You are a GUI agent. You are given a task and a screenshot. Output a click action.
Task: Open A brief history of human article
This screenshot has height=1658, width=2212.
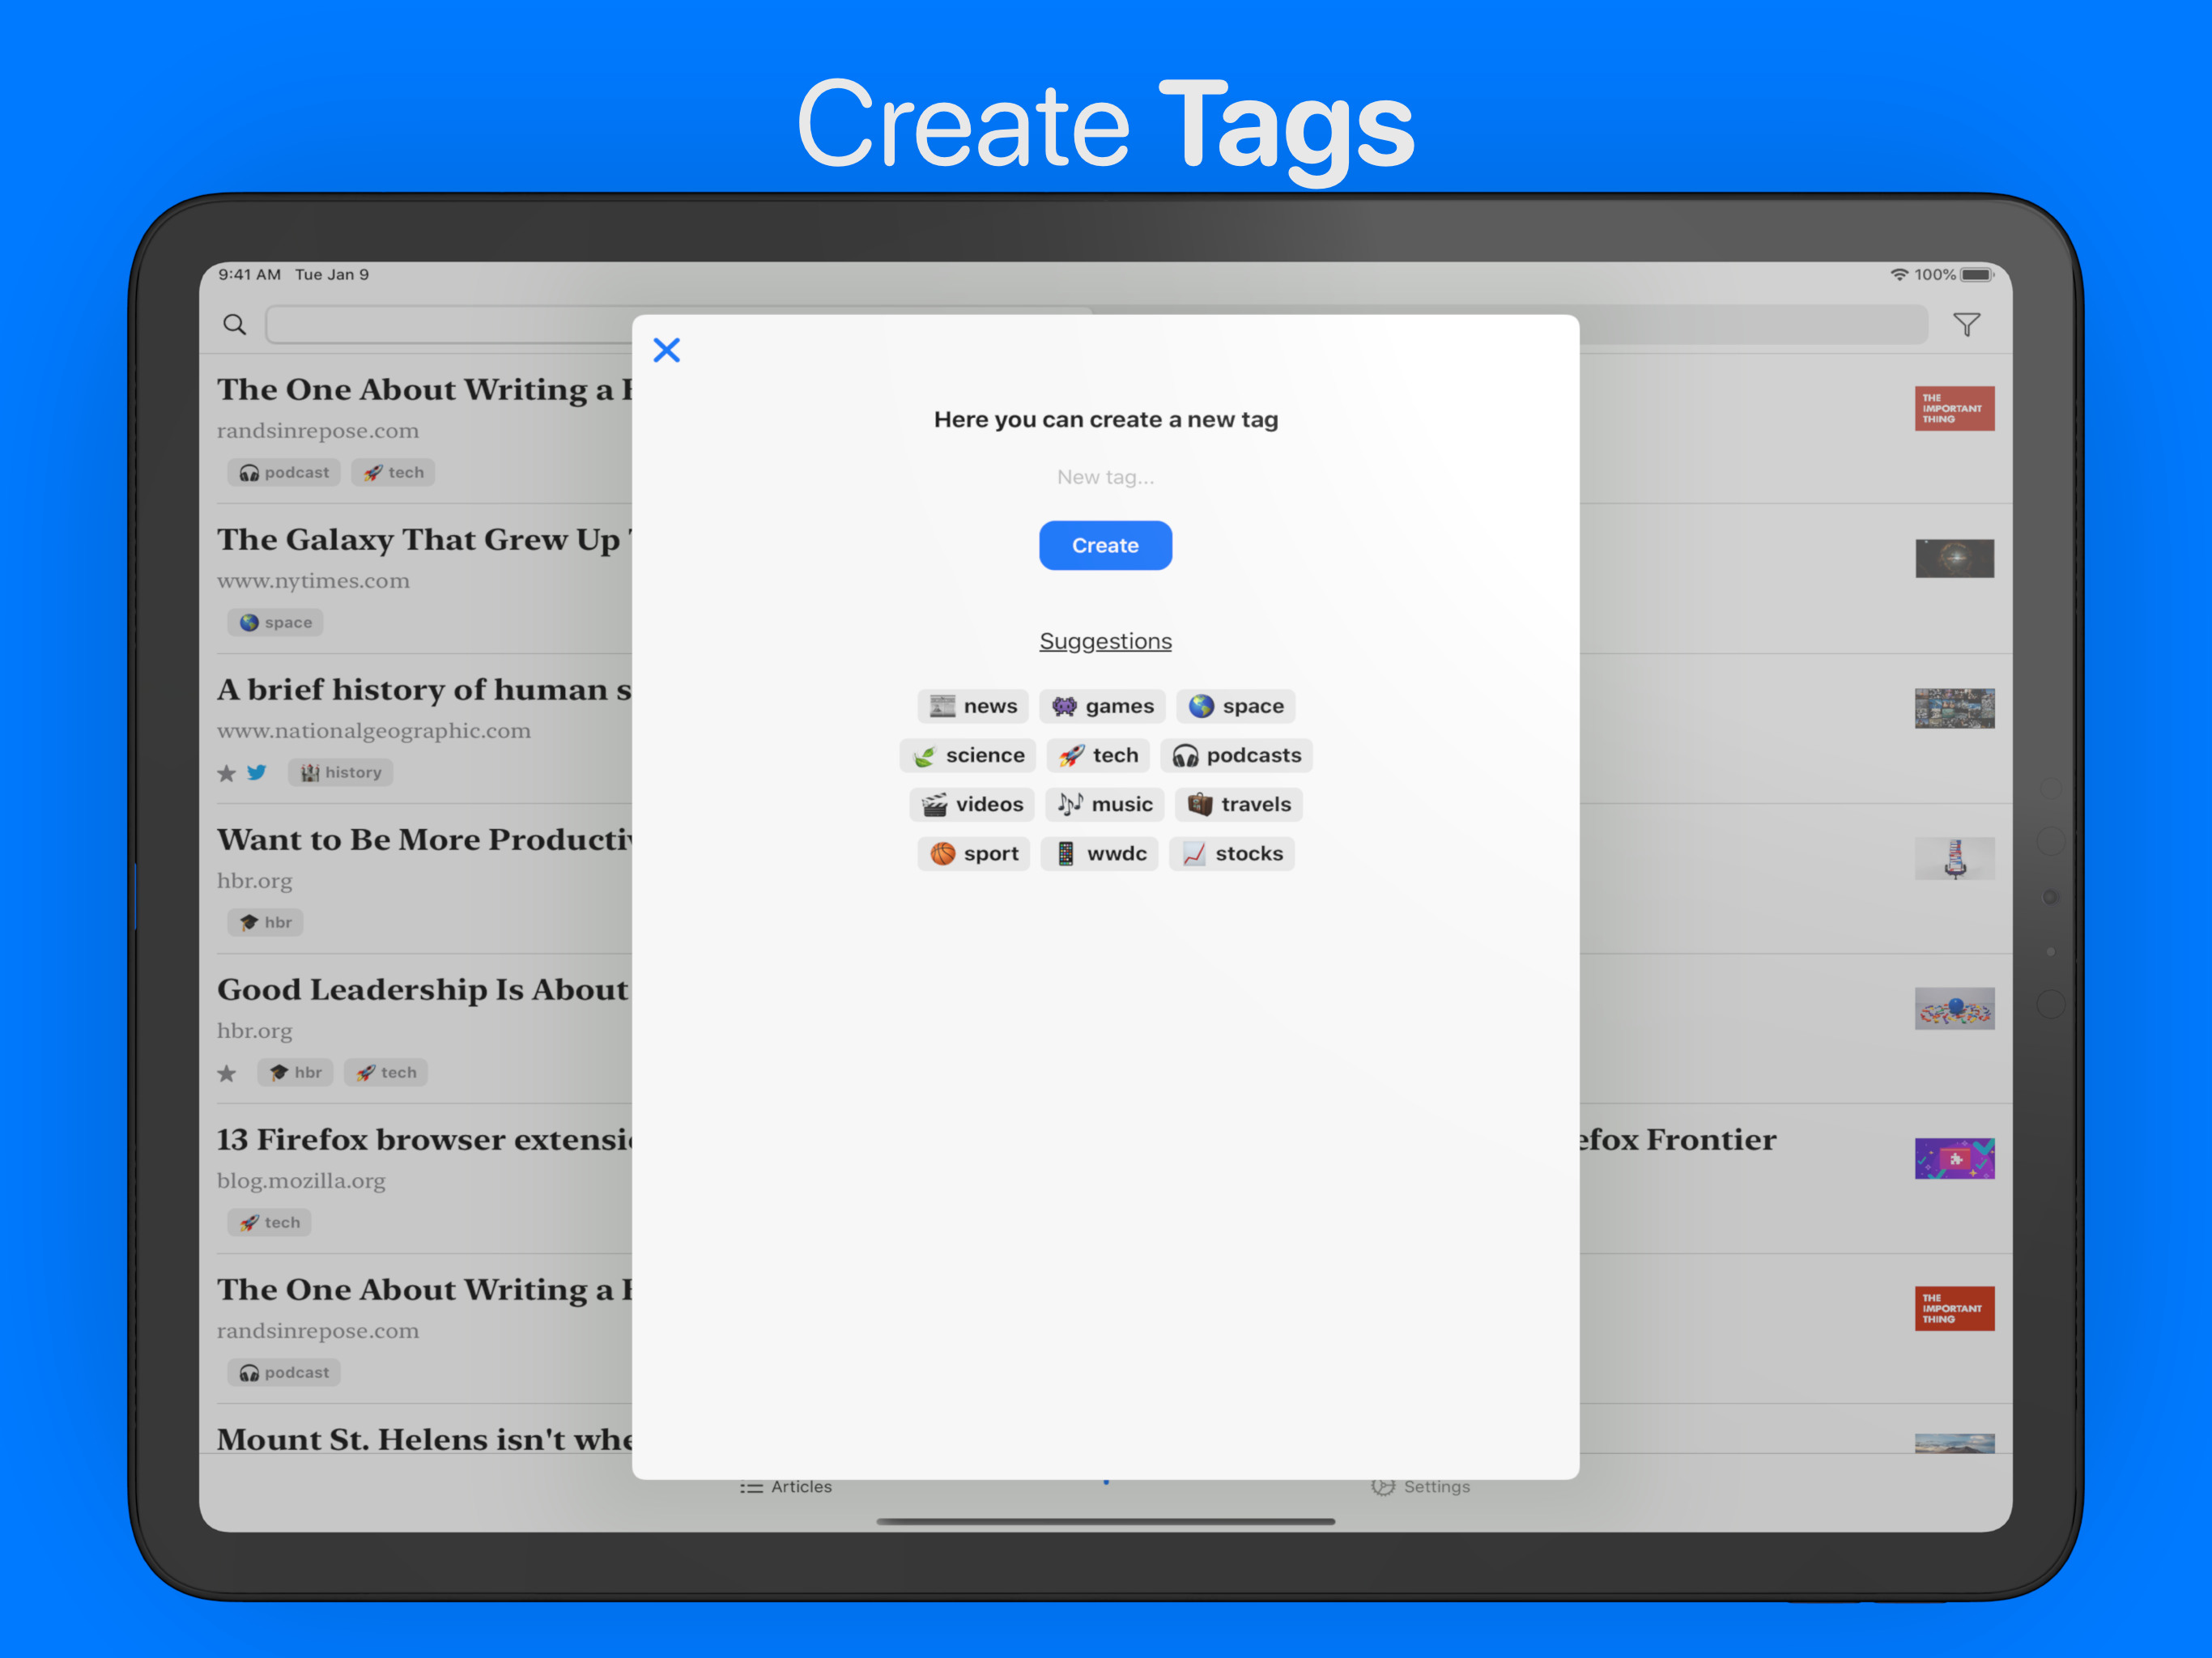click(424, 690)
